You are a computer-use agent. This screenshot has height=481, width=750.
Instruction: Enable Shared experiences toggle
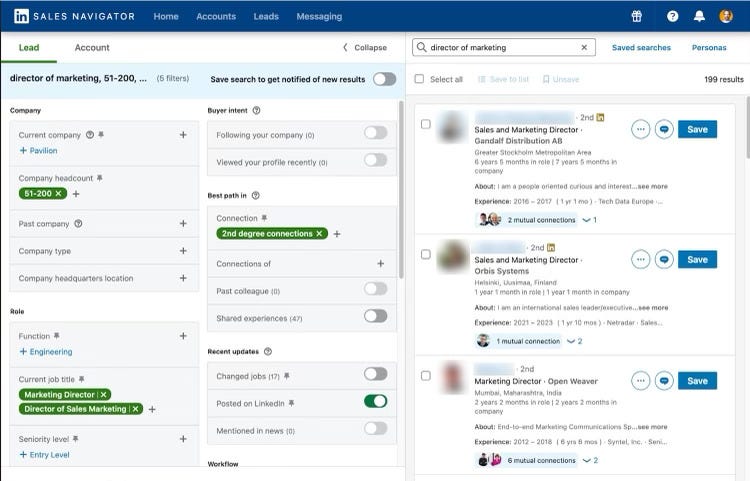375,316
